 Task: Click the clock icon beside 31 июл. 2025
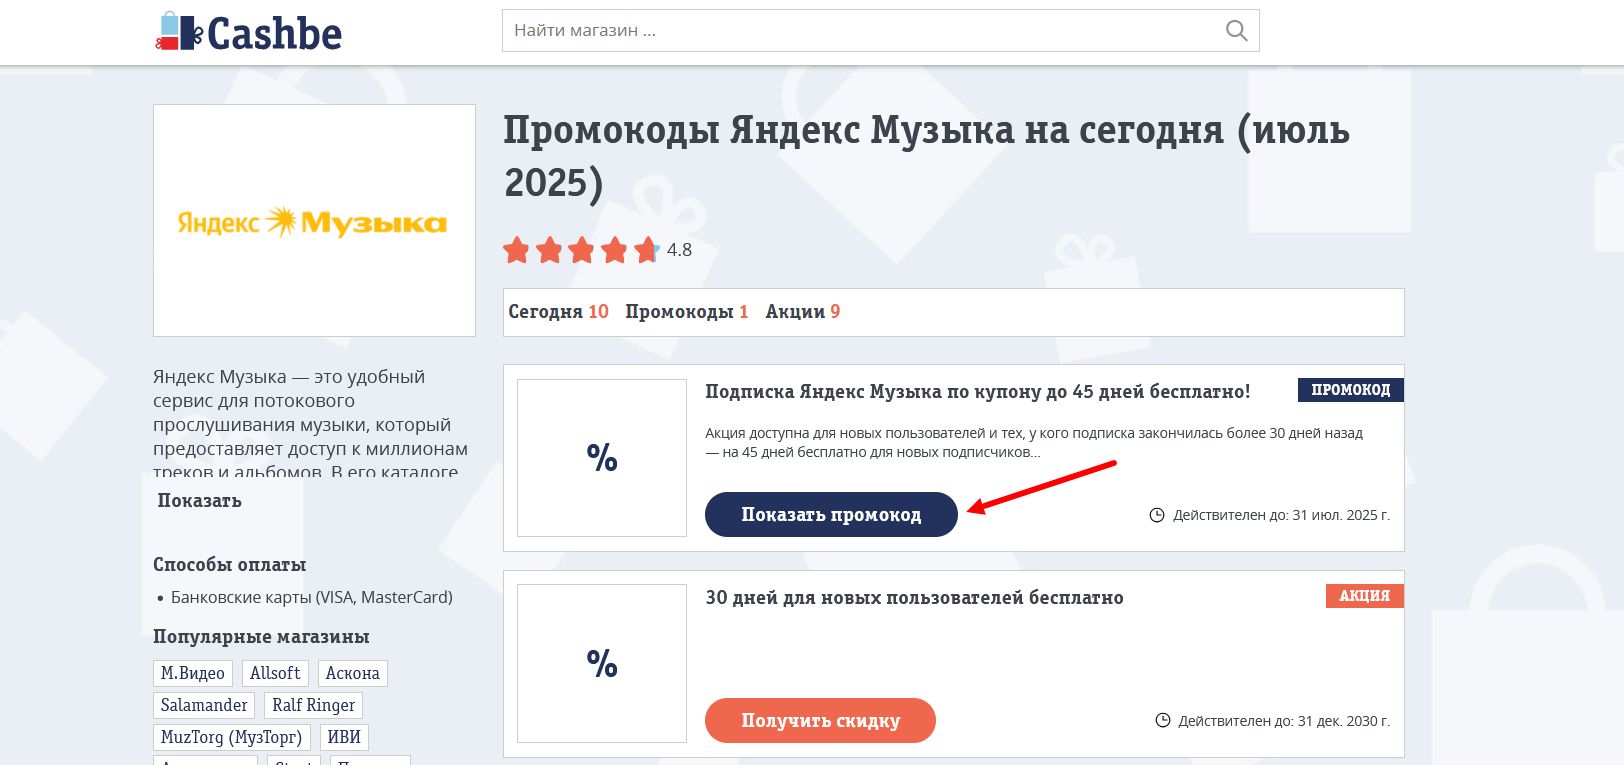click(1157, 516)
